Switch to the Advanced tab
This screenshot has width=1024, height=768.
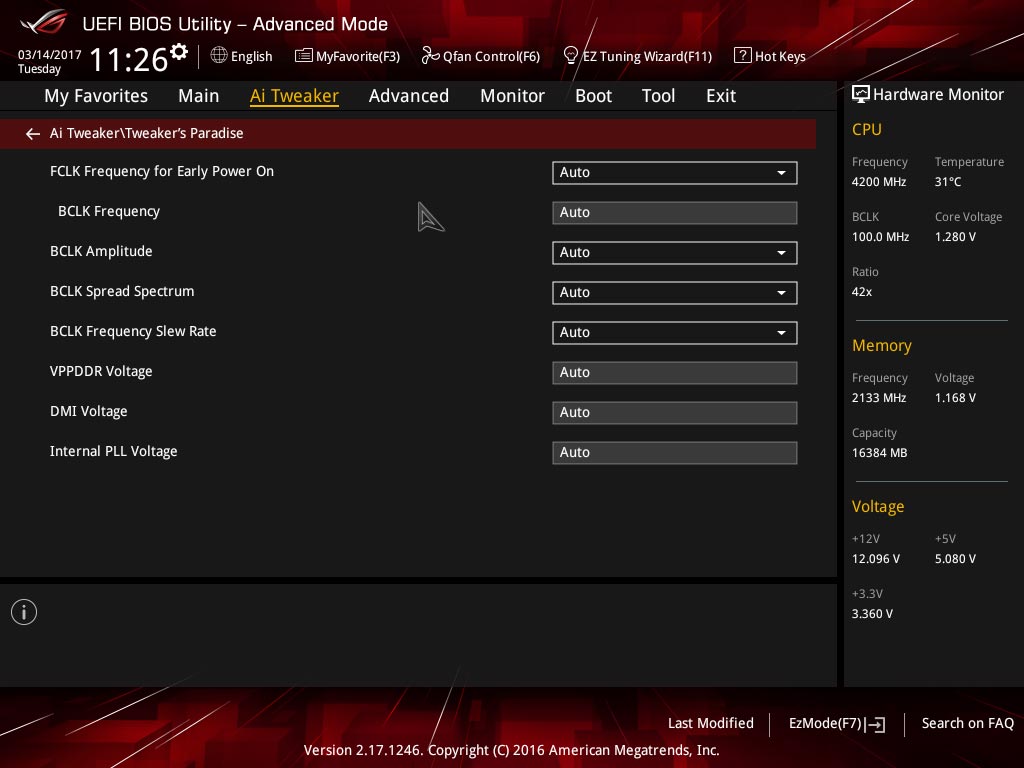[409, 96]
